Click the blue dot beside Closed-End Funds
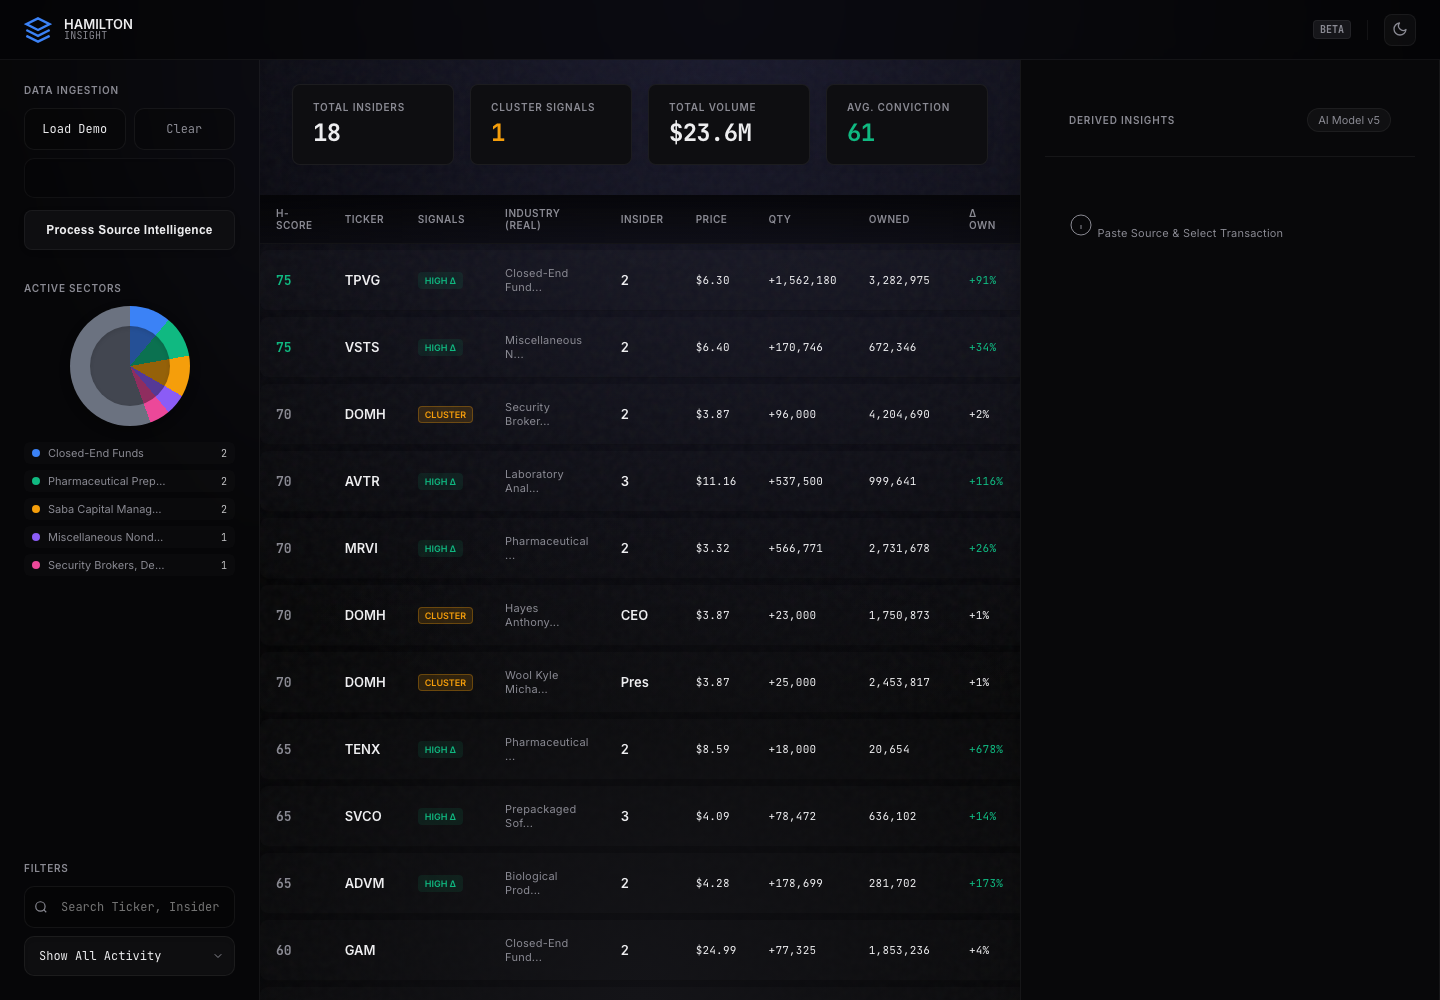The width and height of the screenshot is (1440, 1000). pyautogui.click(x=36, y=453)
